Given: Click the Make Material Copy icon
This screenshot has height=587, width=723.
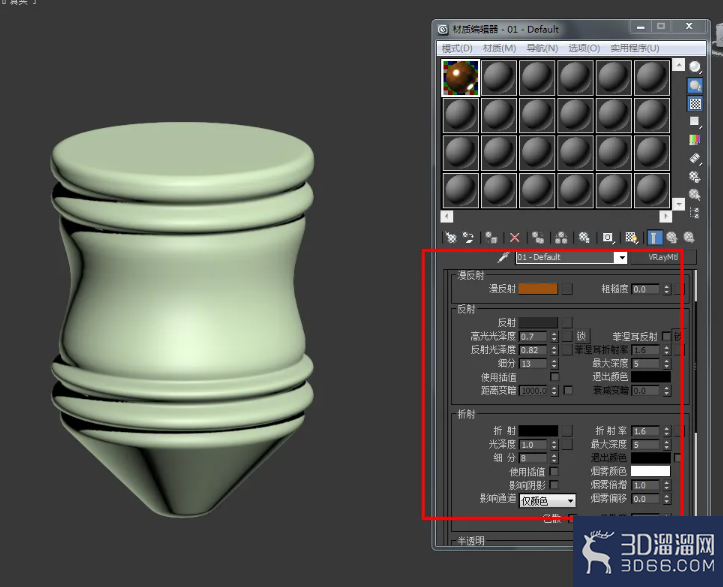Looking at the screenshot, I should (538, 238).
